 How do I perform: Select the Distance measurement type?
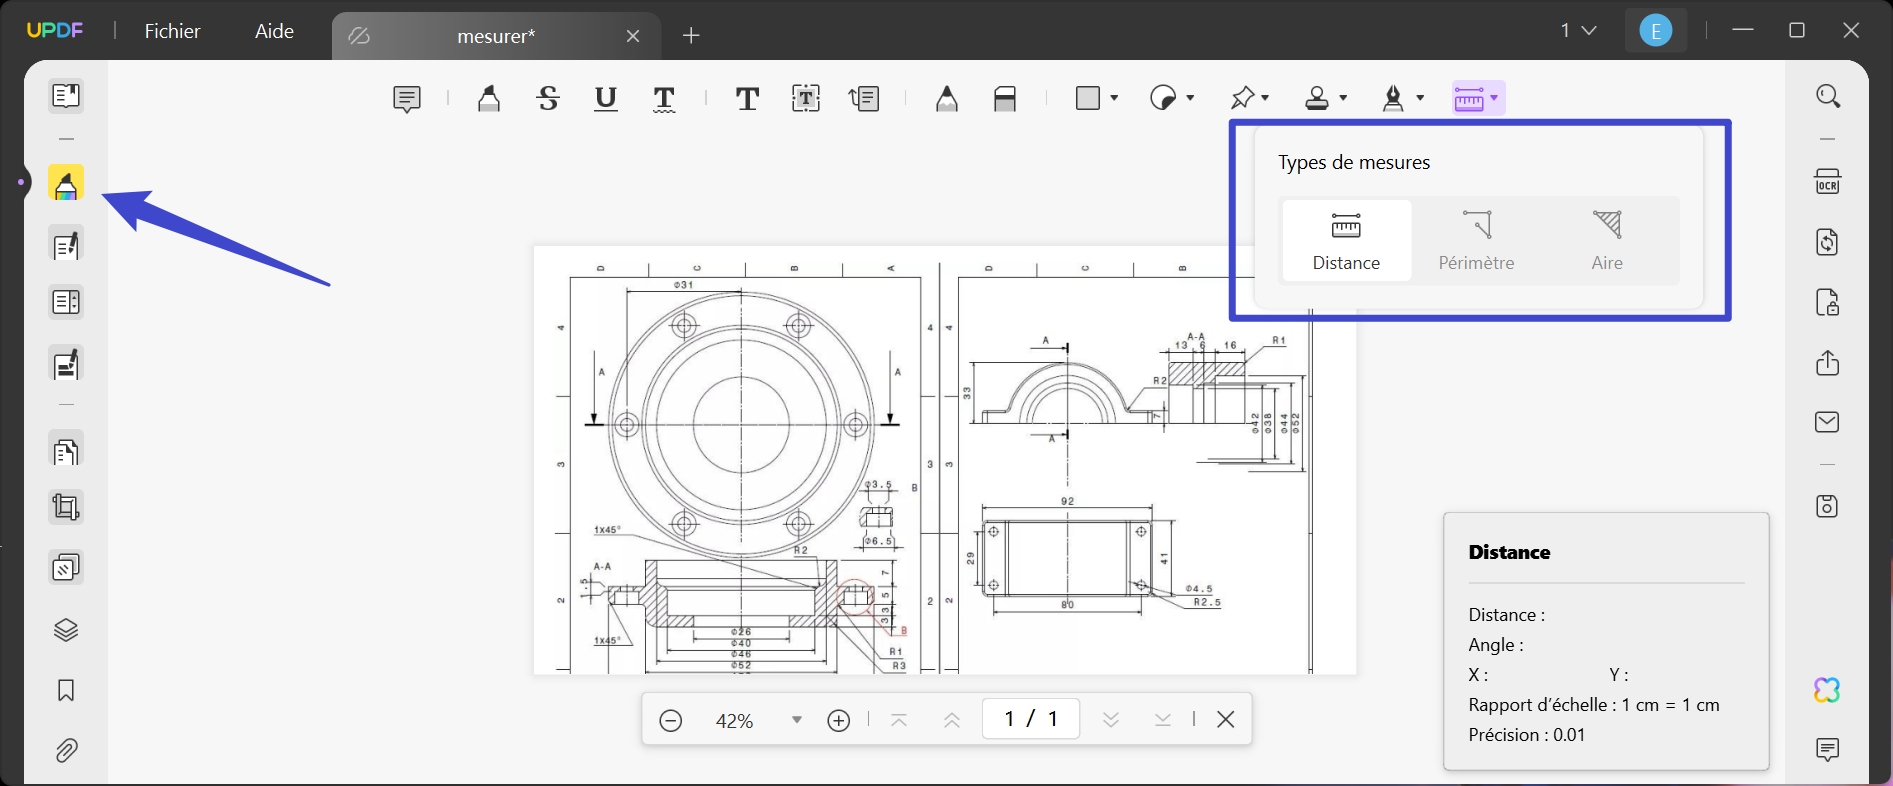click(1346, 241)
